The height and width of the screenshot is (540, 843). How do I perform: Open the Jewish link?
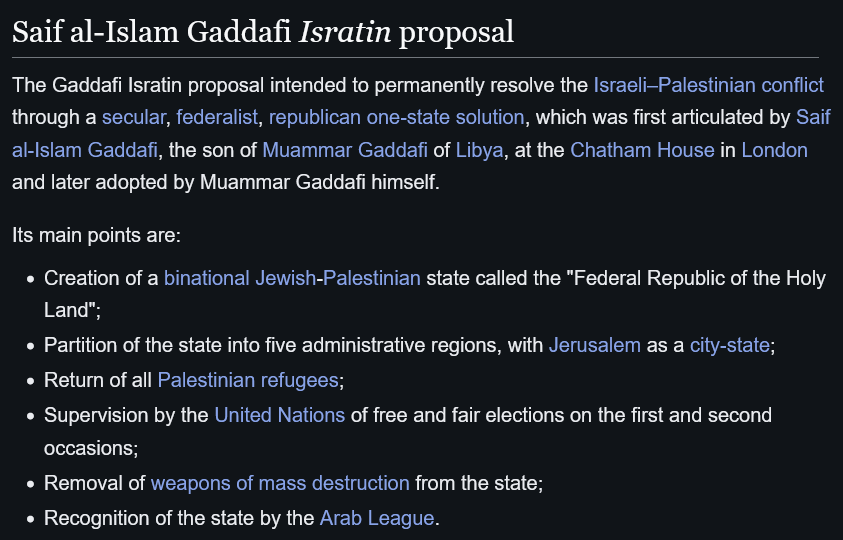coord(285,278)
